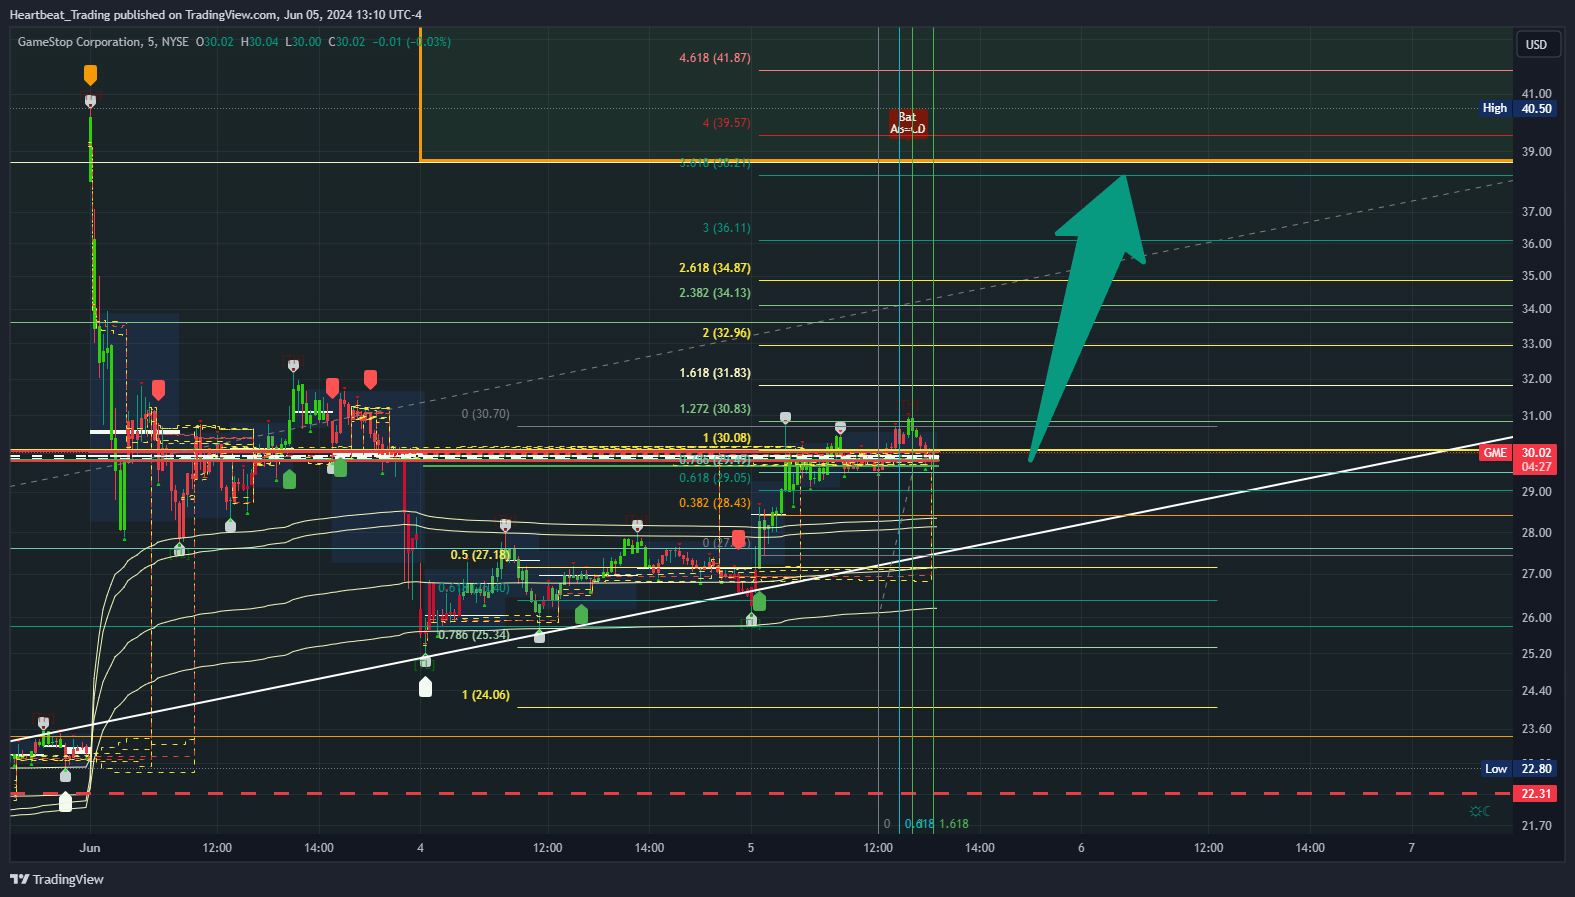Click the H30.04 high value in the header
The width and height of the screenshot is (1575, 897).
(260, 42)
